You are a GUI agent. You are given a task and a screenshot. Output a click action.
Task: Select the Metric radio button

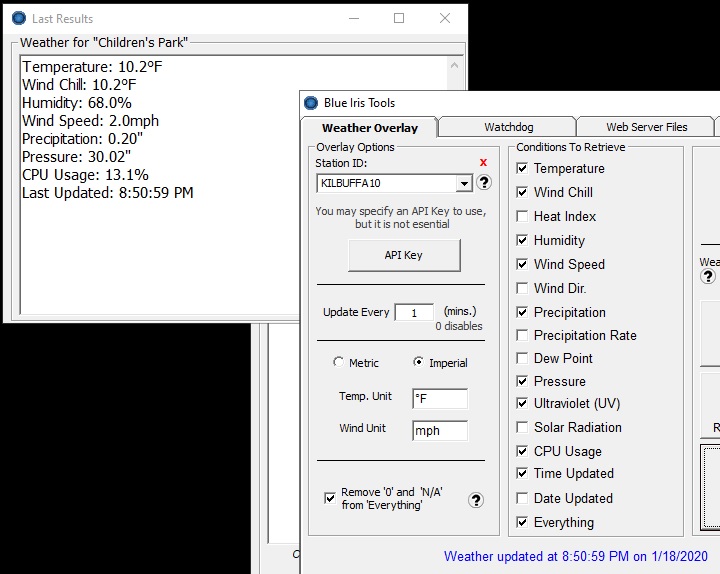coord(338,362)
